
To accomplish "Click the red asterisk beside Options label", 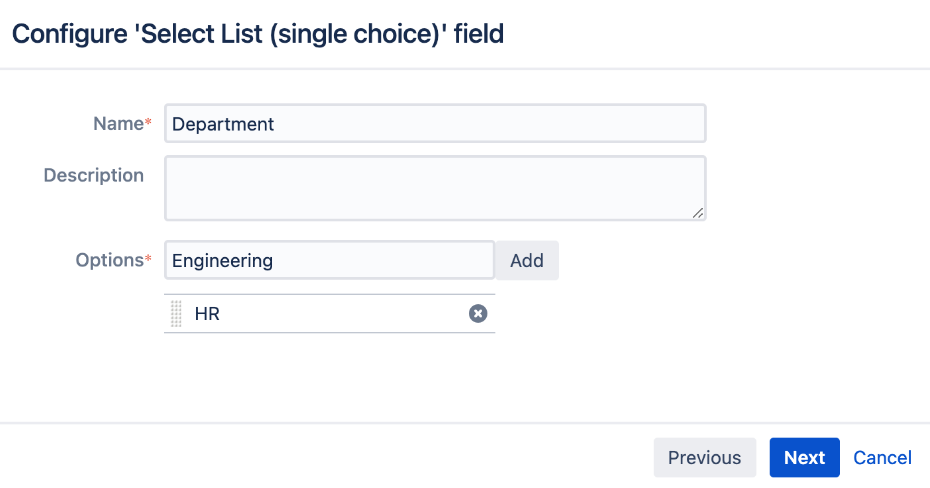I will 148,259.
